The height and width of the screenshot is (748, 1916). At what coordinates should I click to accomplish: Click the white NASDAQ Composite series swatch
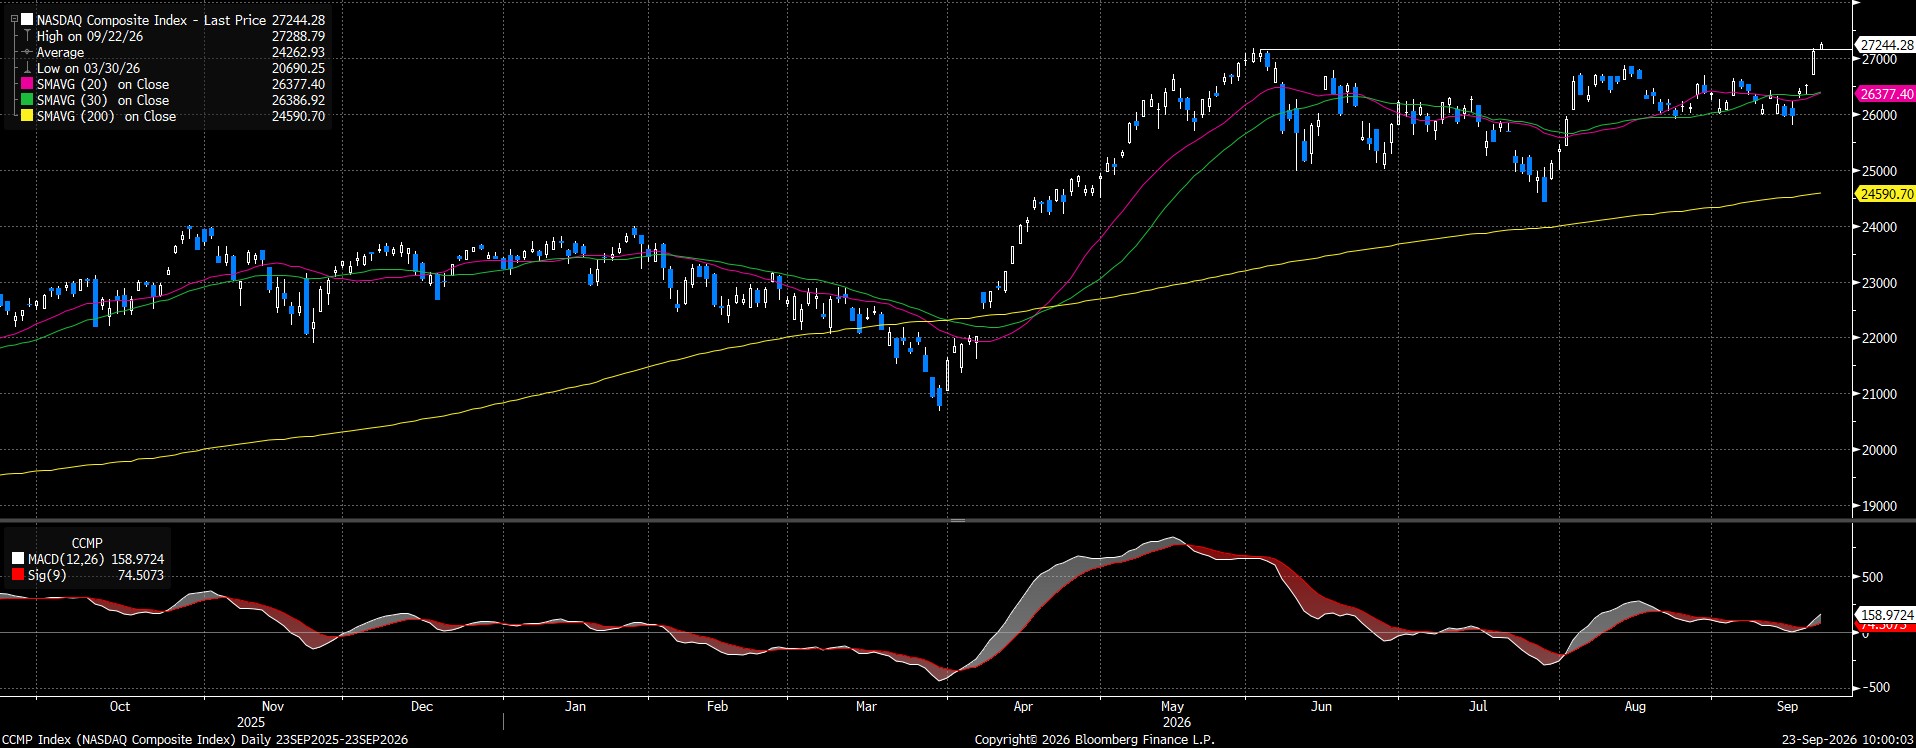click(x=27, y=20)
